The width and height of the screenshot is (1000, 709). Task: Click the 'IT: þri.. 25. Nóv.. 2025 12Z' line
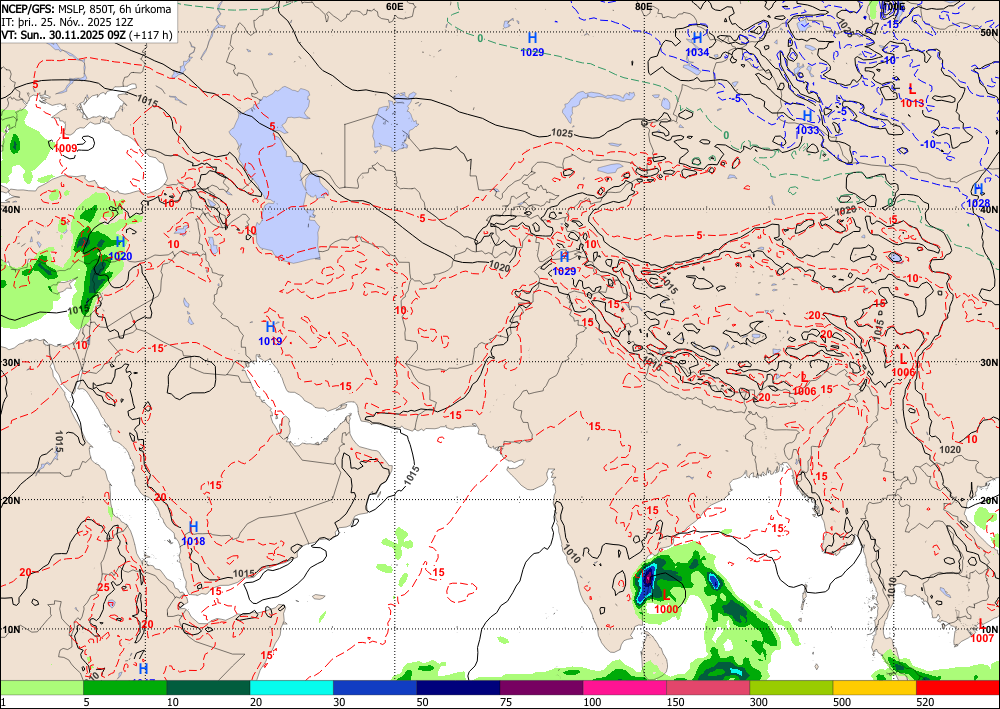point(67,22)
